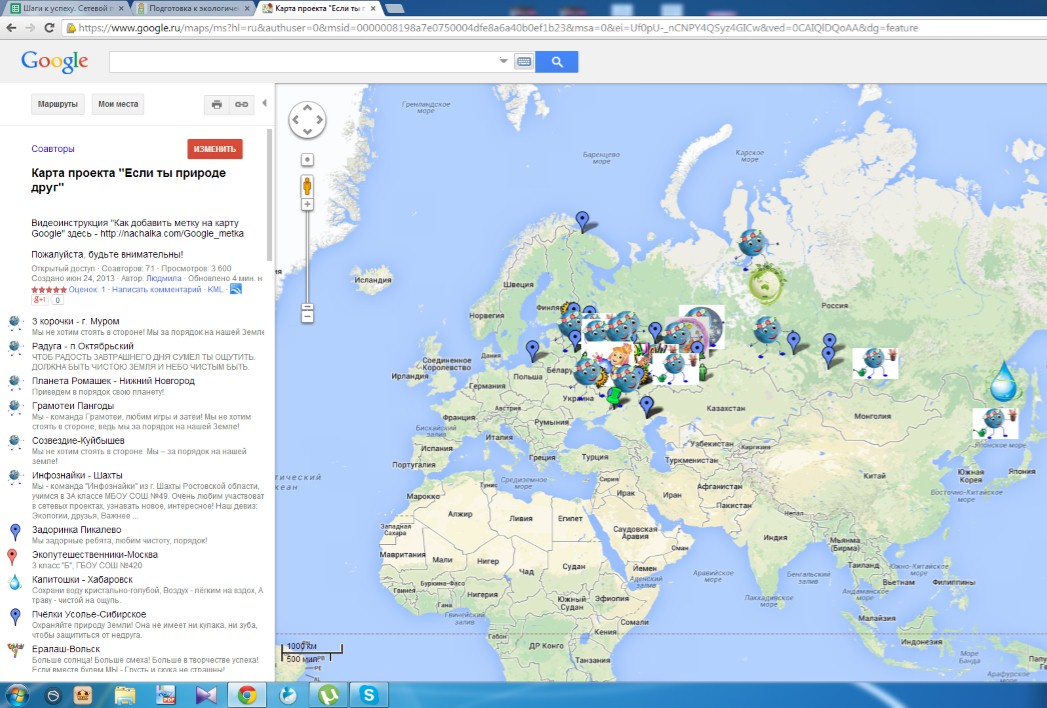1047x708 pixels.
Task: Open uTorrent from the taskbar
Action: (x=328, y=695)
